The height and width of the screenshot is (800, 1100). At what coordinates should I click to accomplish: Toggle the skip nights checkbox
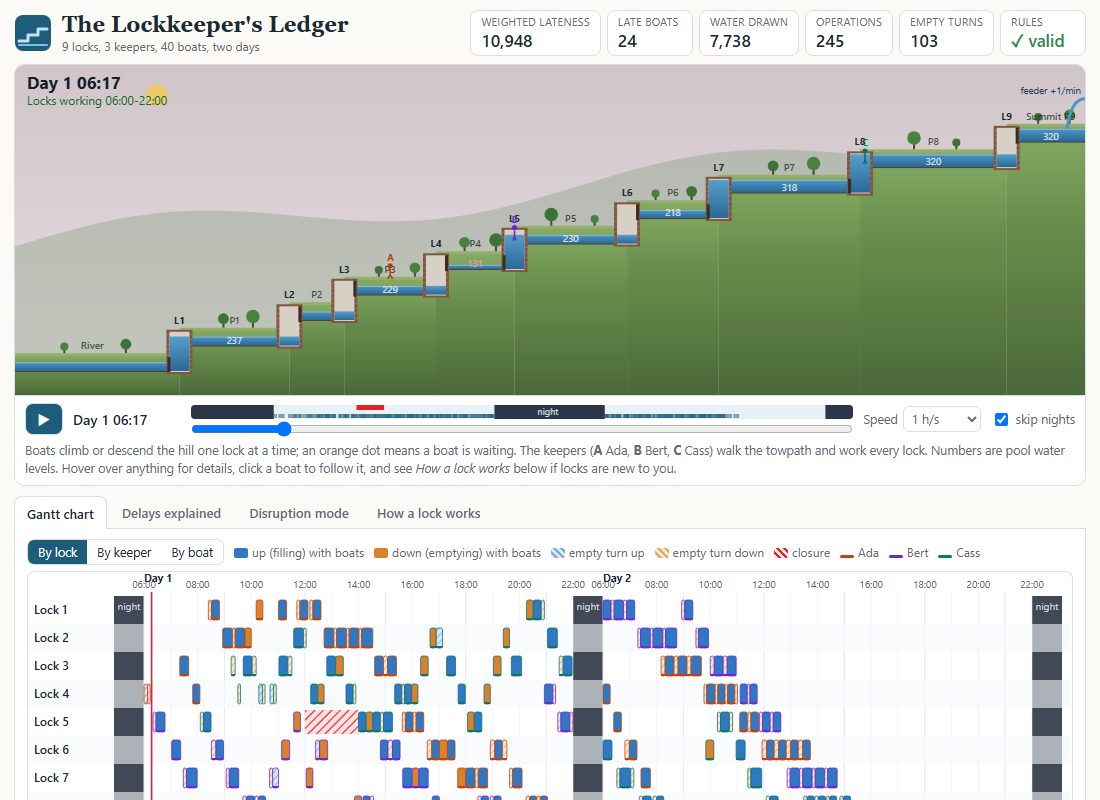tap(1002, 420)
